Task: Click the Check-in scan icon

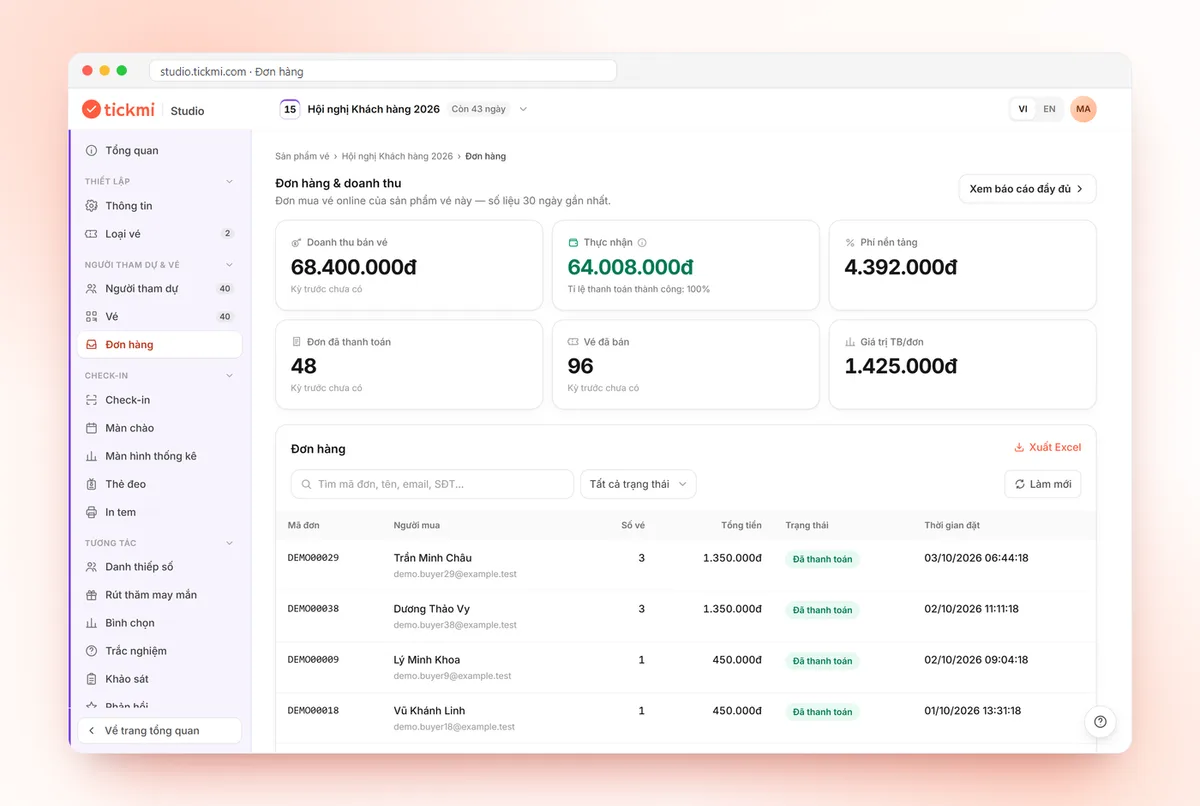Action: point(92,400)
